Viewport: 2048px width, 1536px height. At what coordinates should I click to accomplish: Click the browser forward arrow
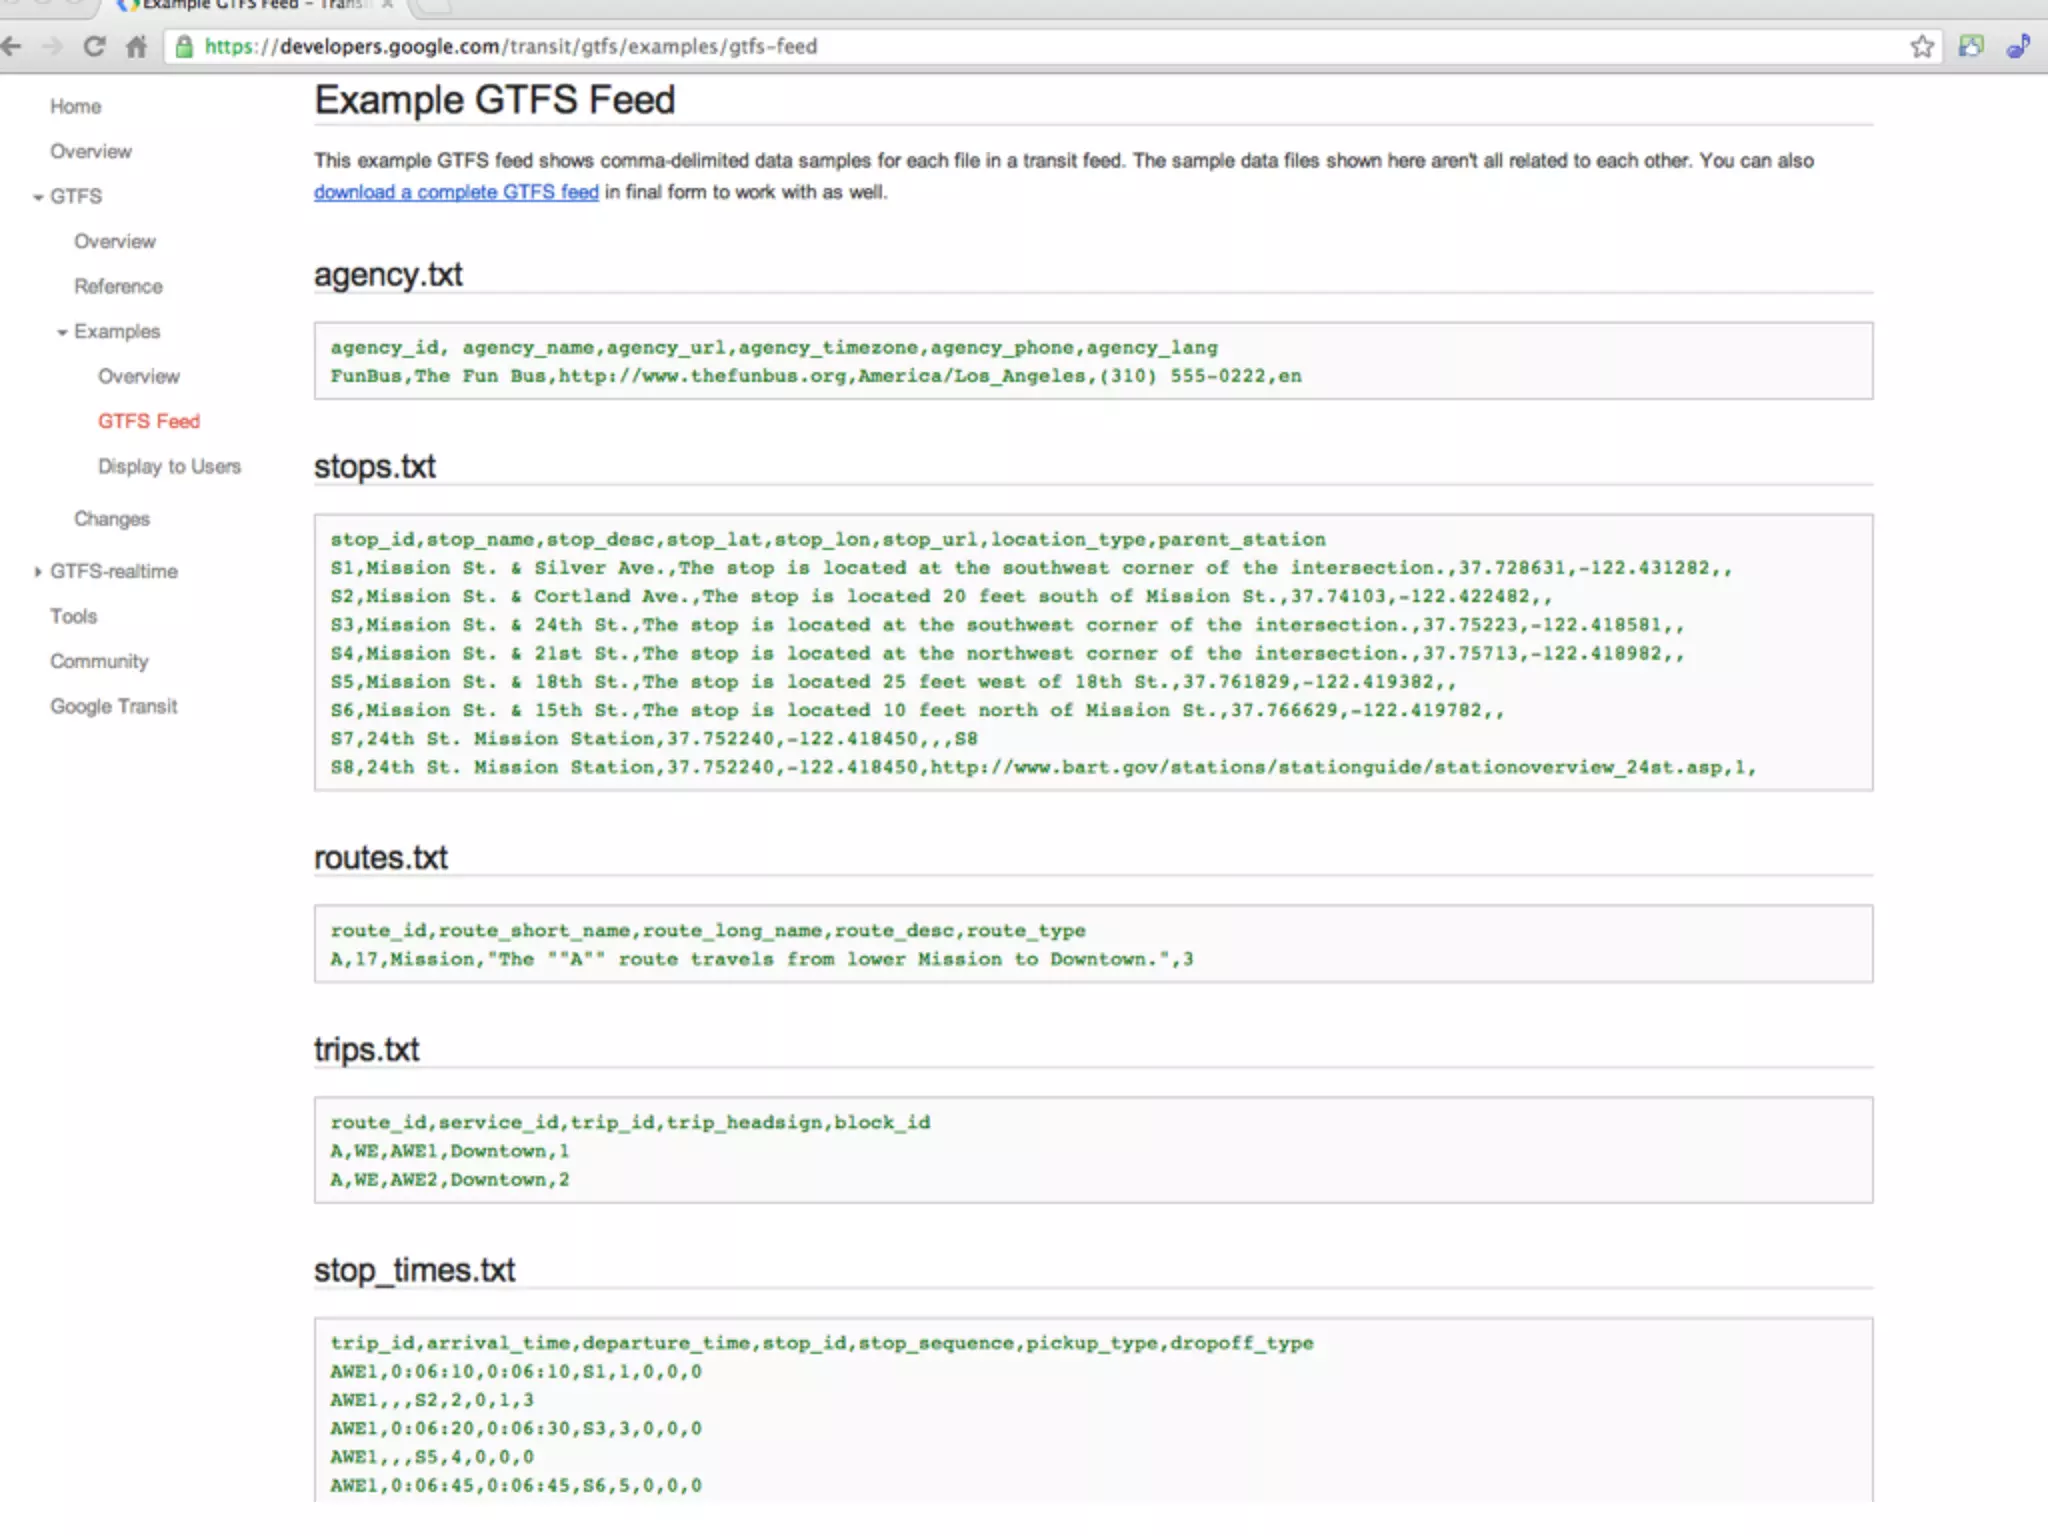(x=52, y=46)
